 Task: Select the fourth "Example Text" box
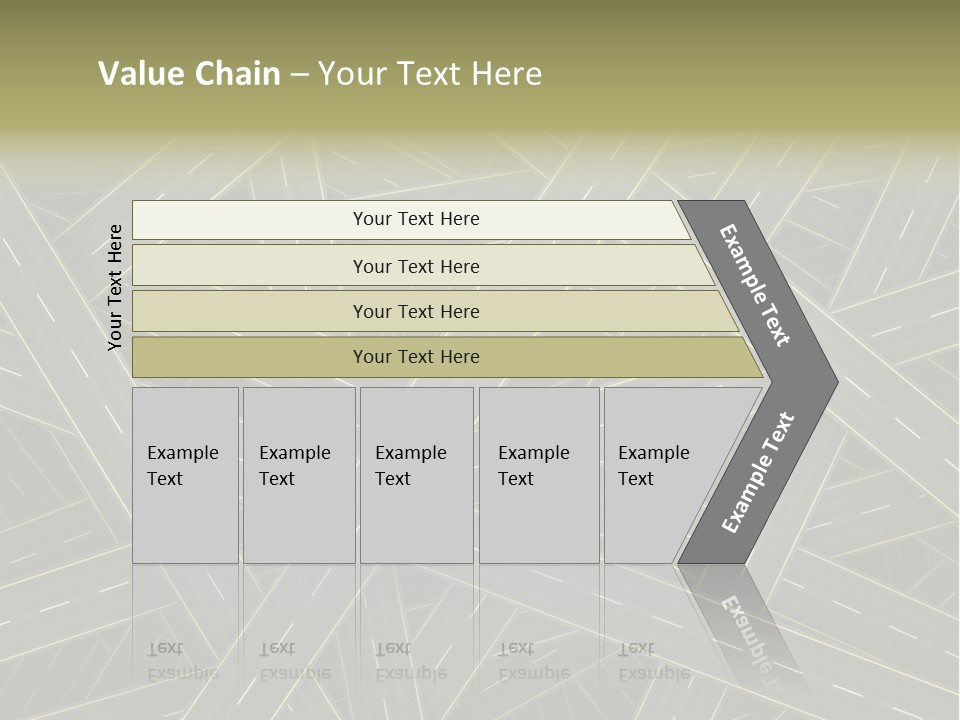coord(539,475)
